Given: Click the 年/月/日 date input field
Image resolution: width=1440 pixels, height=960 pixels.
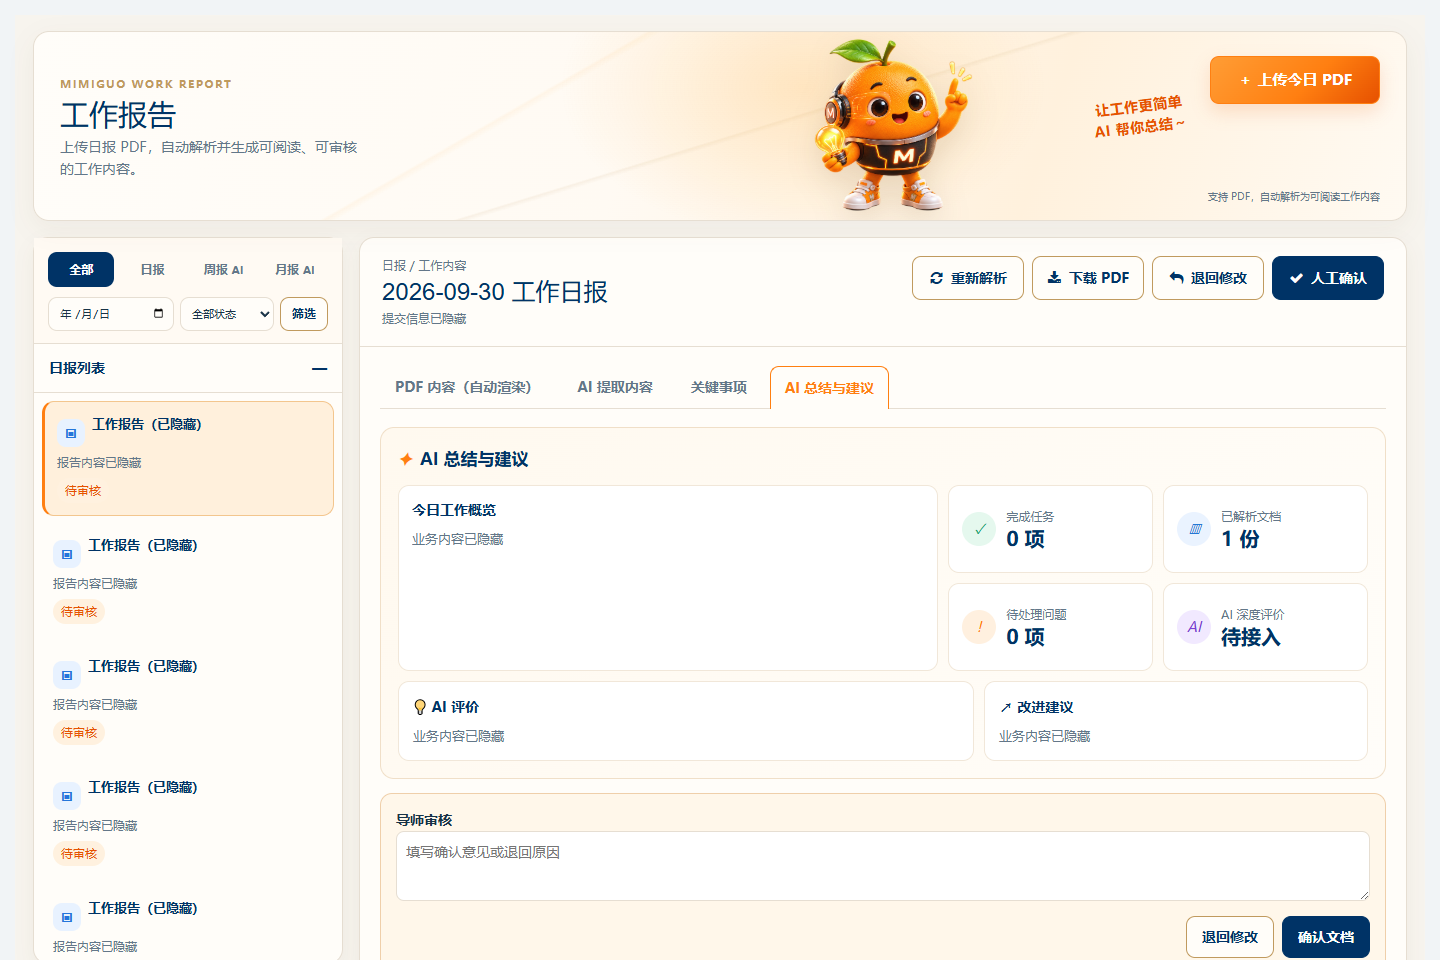Looking at the screenshot, I should [x=111, y=314].
